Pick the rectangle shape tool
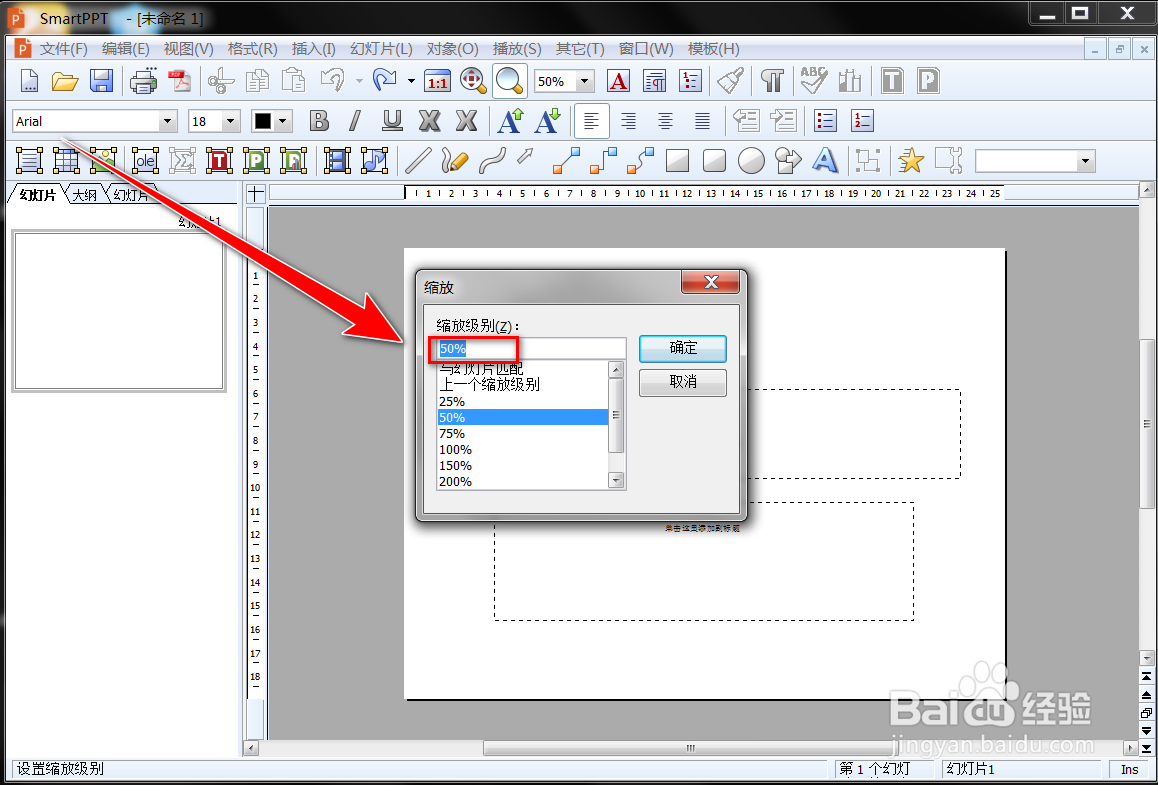Image resolution: width=1158 pixels, height=785 pixels. point(677,160)
